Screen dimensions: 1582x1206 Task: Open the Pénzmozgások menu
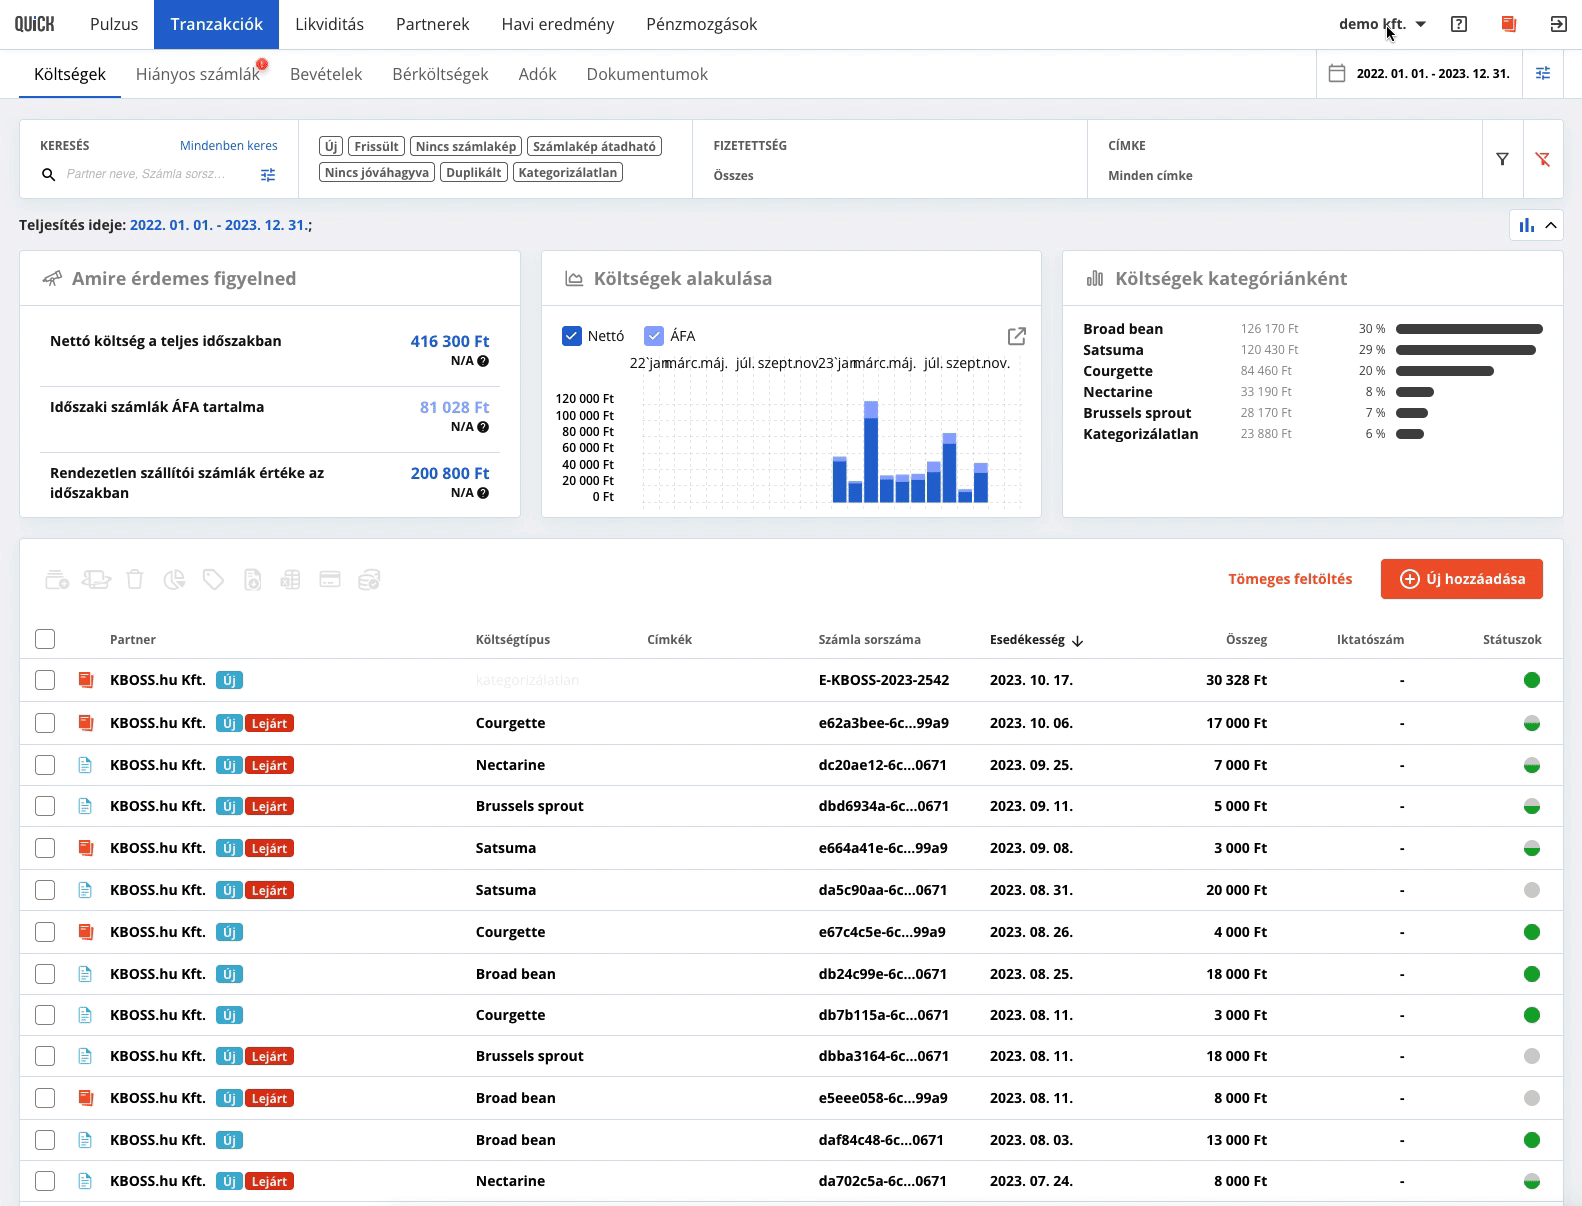pyautogui.click(x=701, y=24)
